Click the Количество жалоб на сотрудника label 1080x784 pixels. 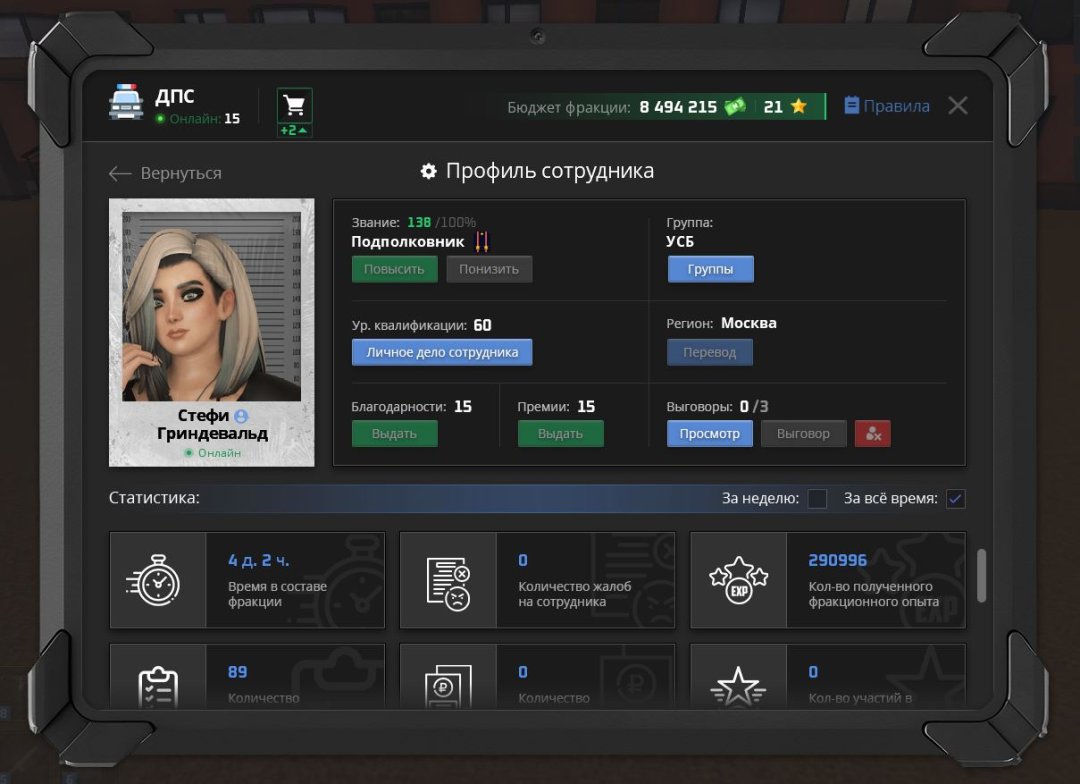coord(574,594)
